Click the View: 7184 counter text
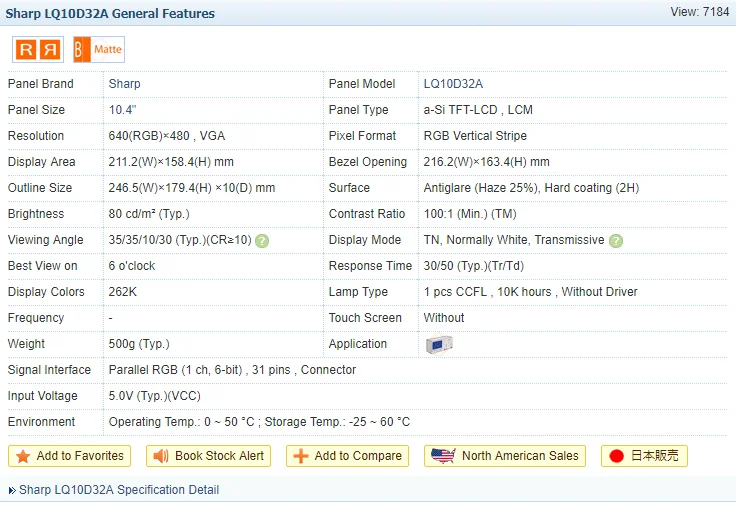Image resolution: width=736 pixels, height=505 pixels. (699, 12)
